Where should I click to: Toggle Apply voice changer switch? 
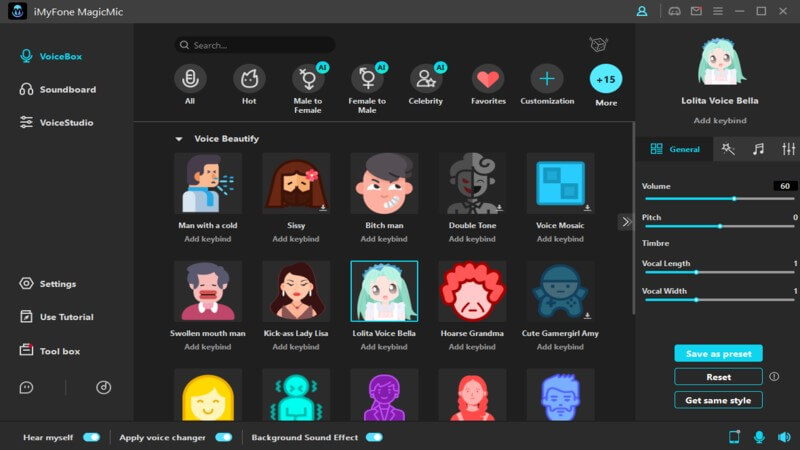click(x=223, y=437)
